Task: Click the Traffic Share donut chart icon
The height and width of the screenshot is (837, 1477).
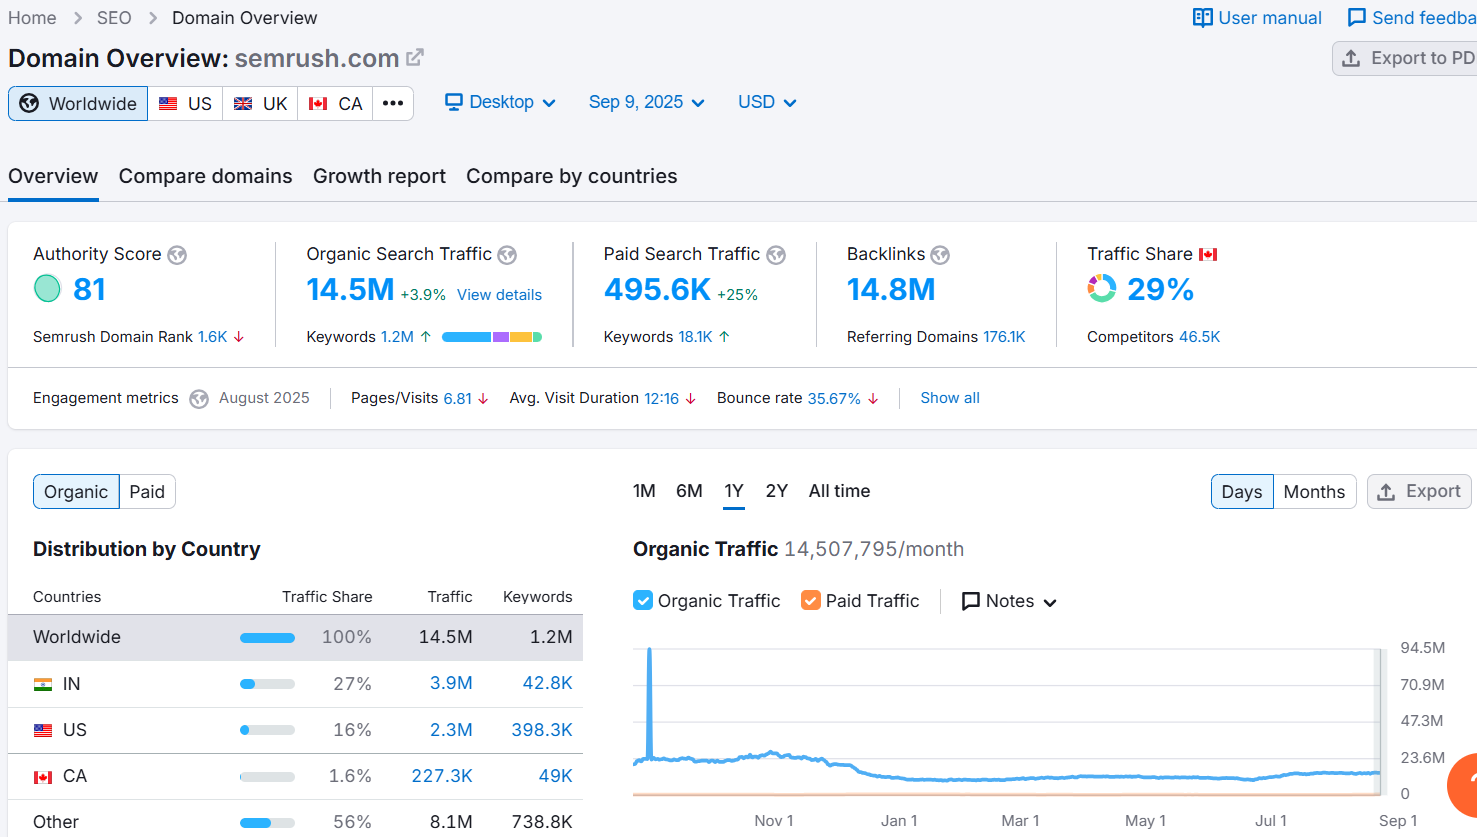Action: pos(1102,288)
